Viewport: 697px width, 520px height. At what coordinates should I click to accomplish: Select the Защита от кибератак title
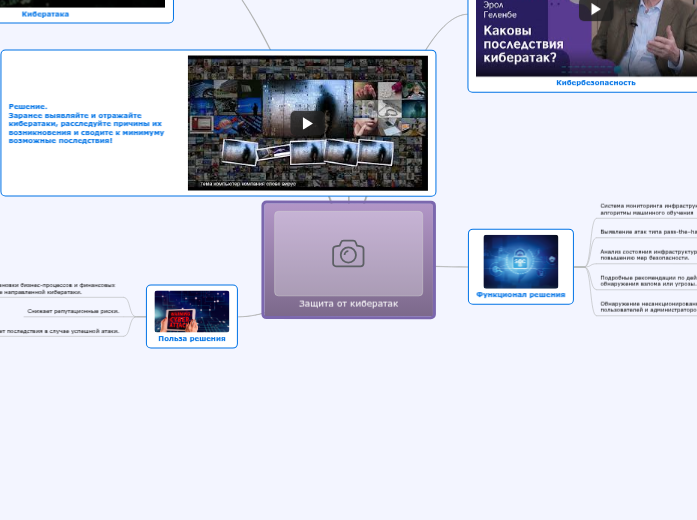pos(348,303)
